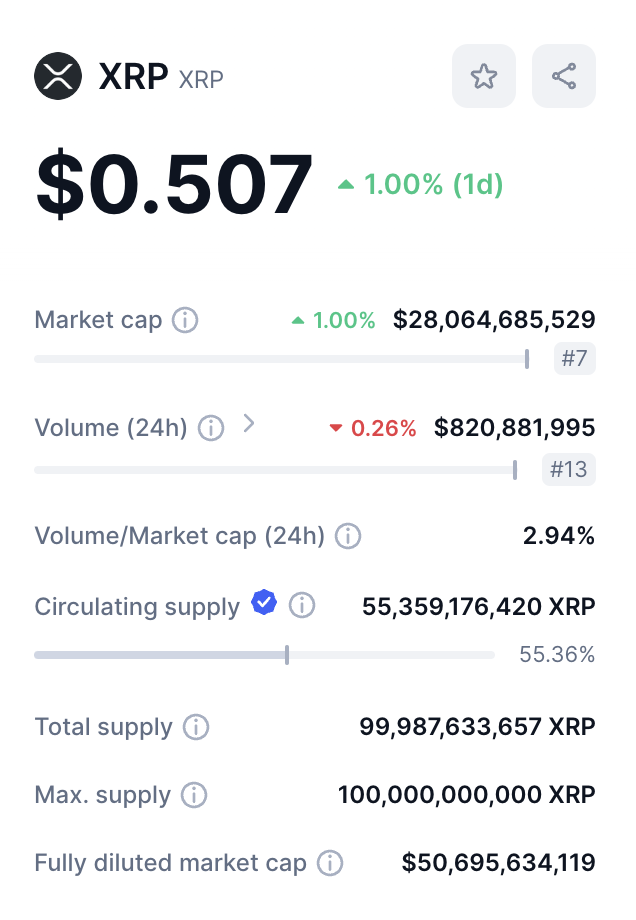This screenshot has width=636, height=920.
Task: Click the Circulating supply progress bar
Action: tap(265, 655)
